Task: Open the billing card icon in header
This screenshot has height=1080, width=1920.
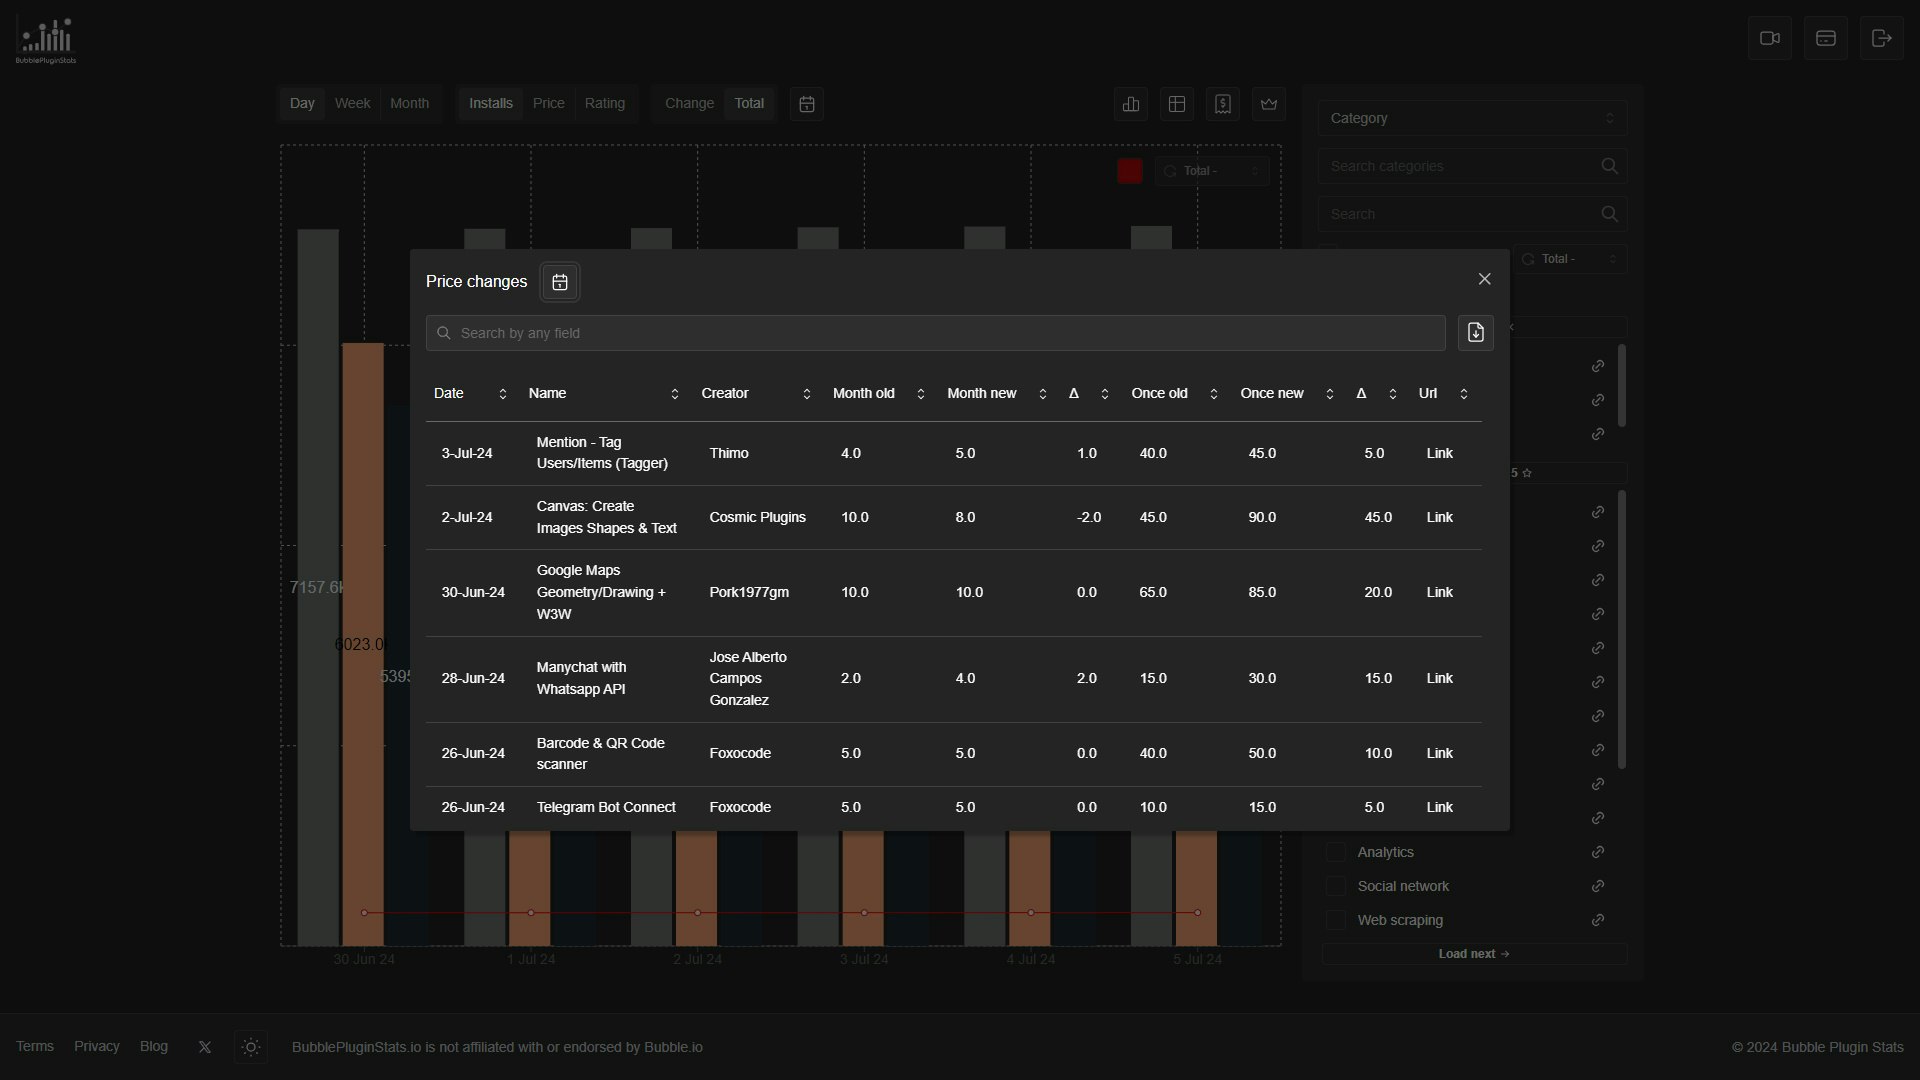Action: click(x=1826, y=38)
